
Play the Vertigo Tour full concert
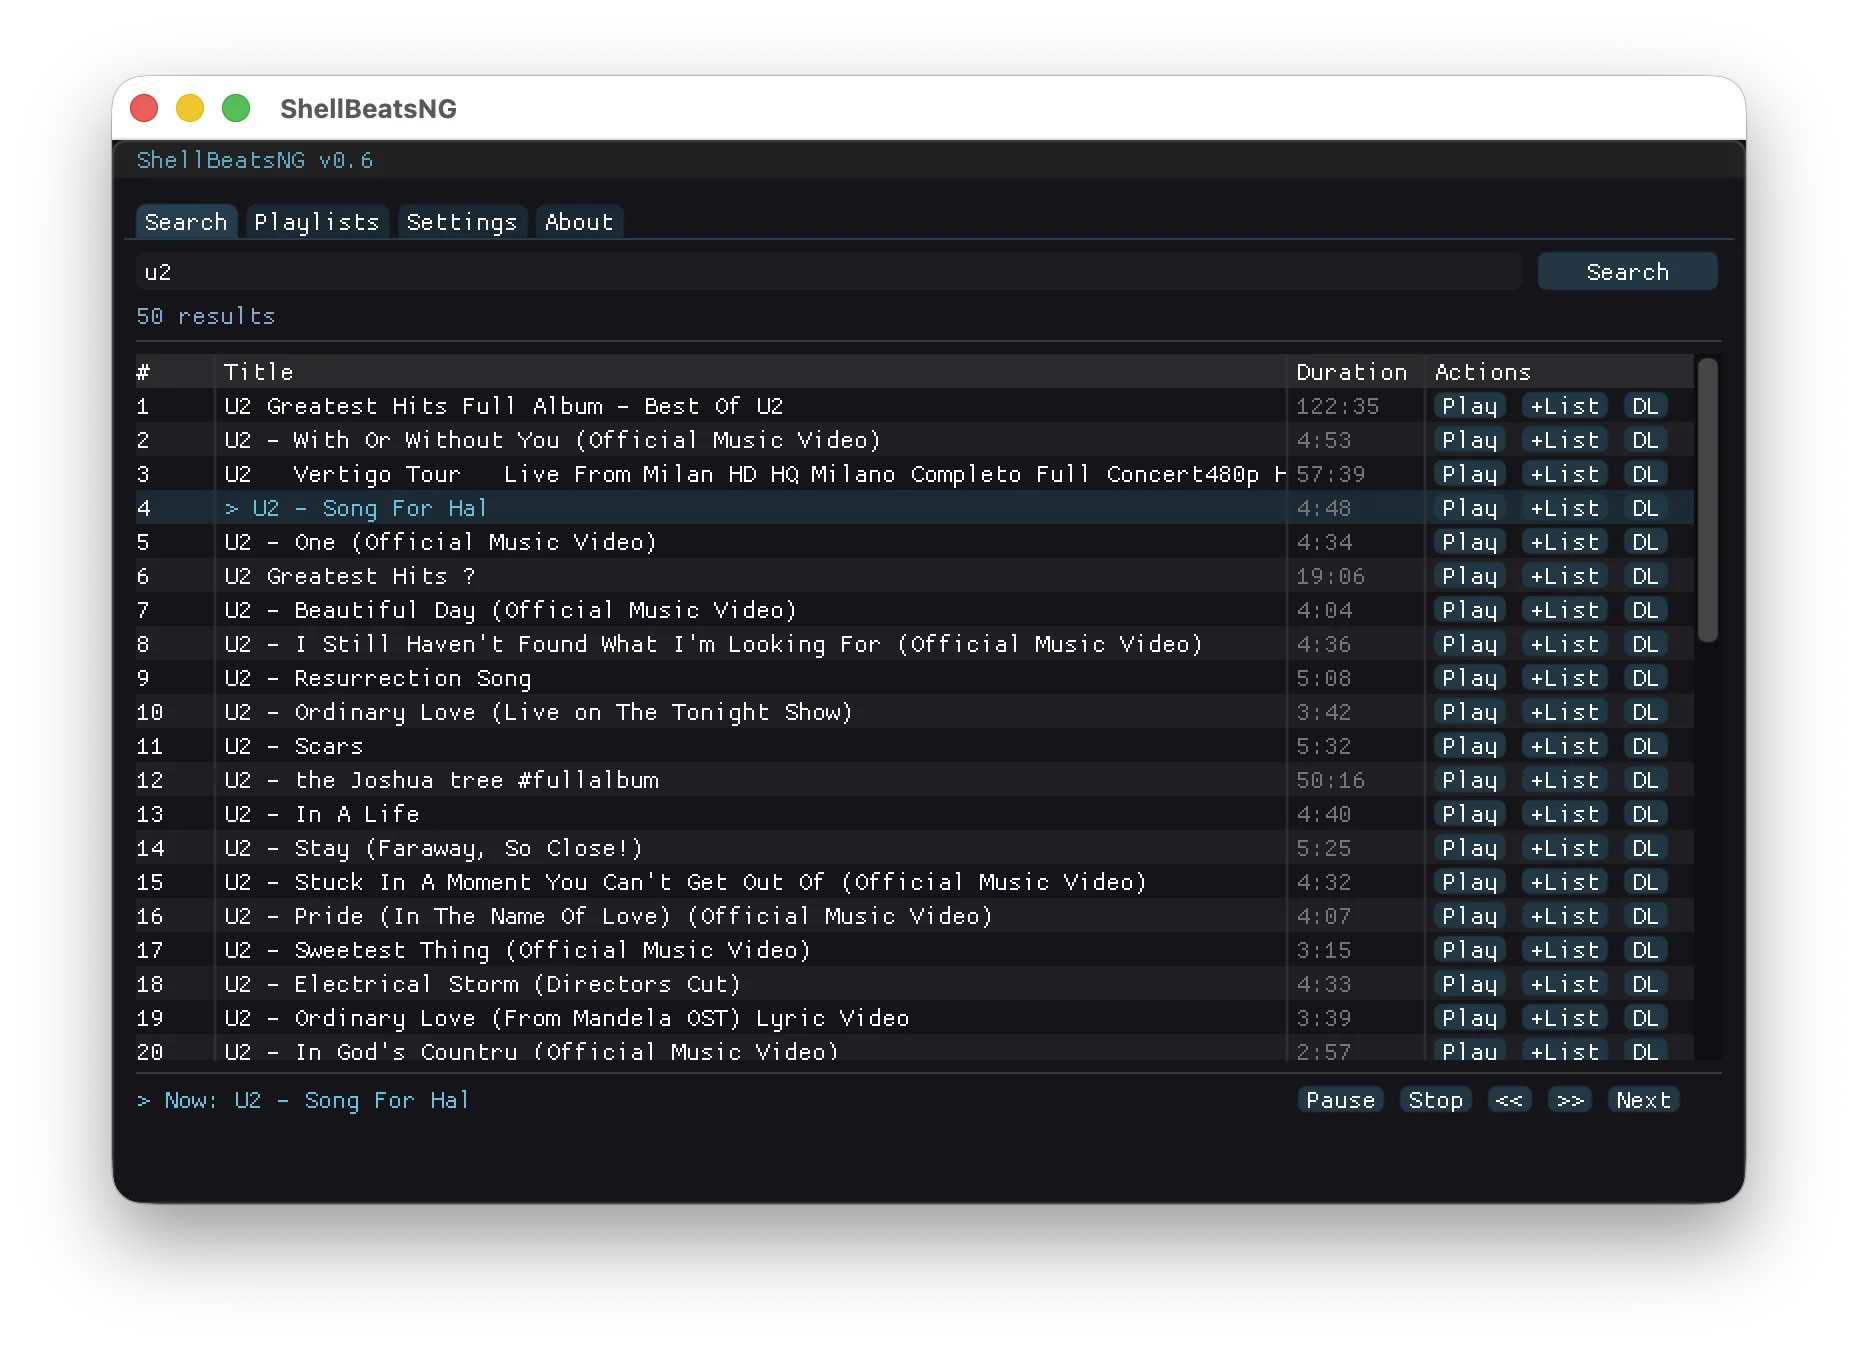[x=1469, y=473]
